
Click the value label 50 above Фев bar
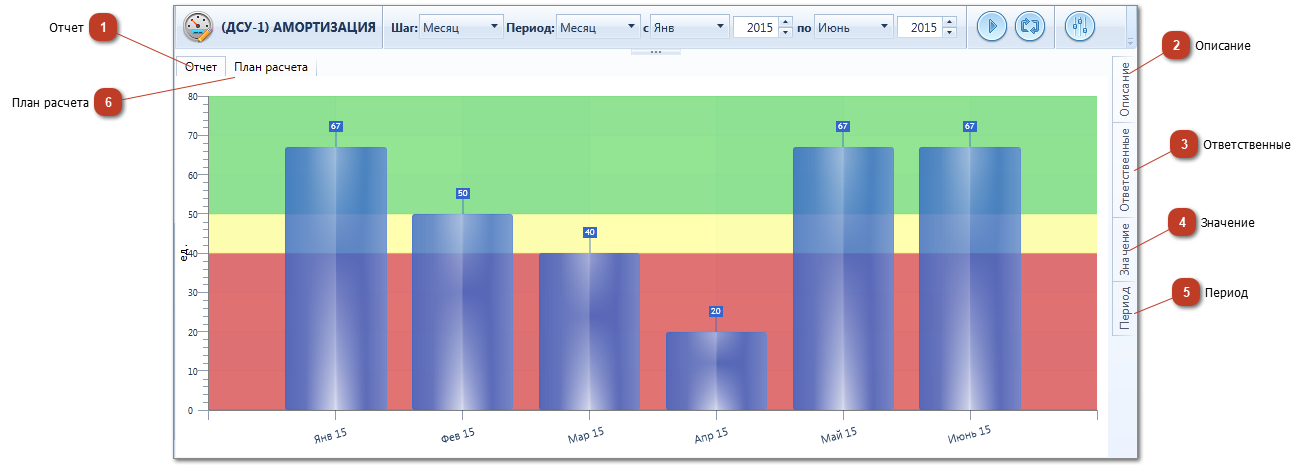463,193
